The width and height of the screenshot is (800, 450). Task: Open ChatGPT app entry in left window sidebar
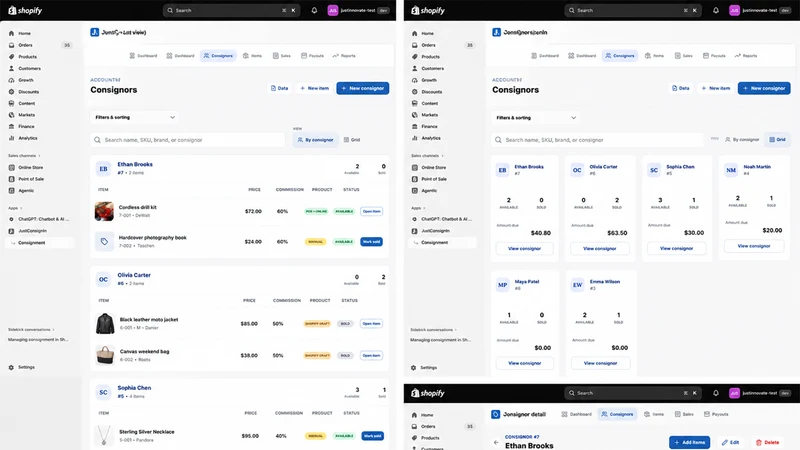[x=43, y=219]
